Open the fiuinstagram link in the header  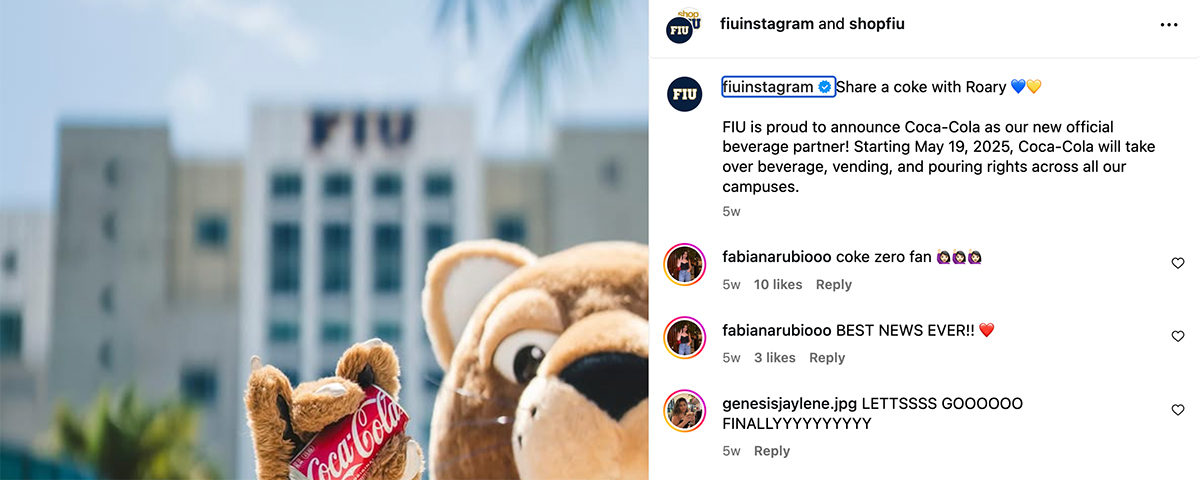tap(767, 24)
